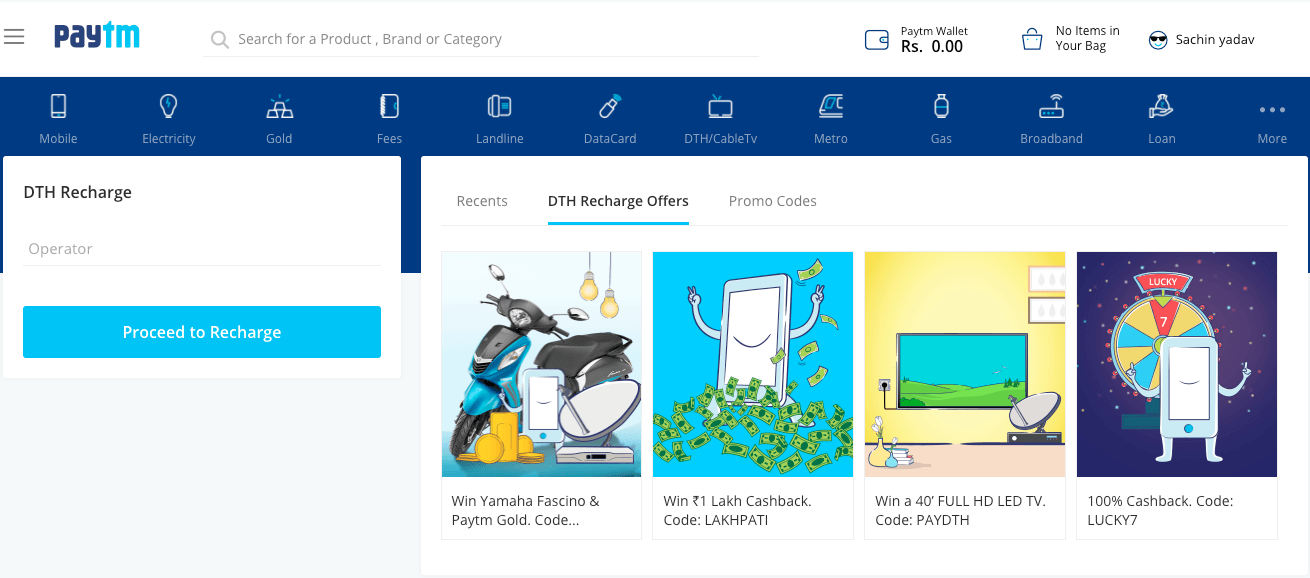
Task: Click the 'Rs. 0.00' wallet balance
Action: [932, 46]
